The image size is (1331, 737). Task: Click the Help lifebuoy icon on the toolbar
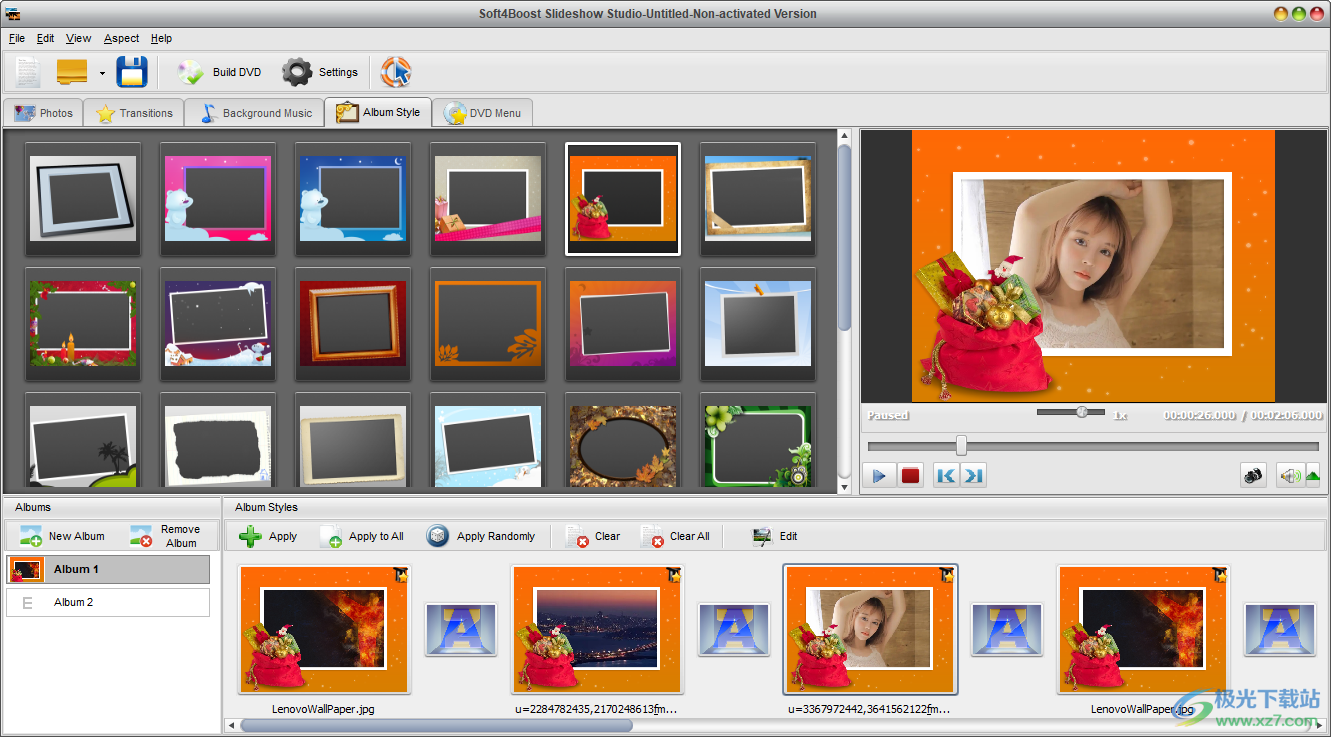pyautogui.click(x=397, y=71)
